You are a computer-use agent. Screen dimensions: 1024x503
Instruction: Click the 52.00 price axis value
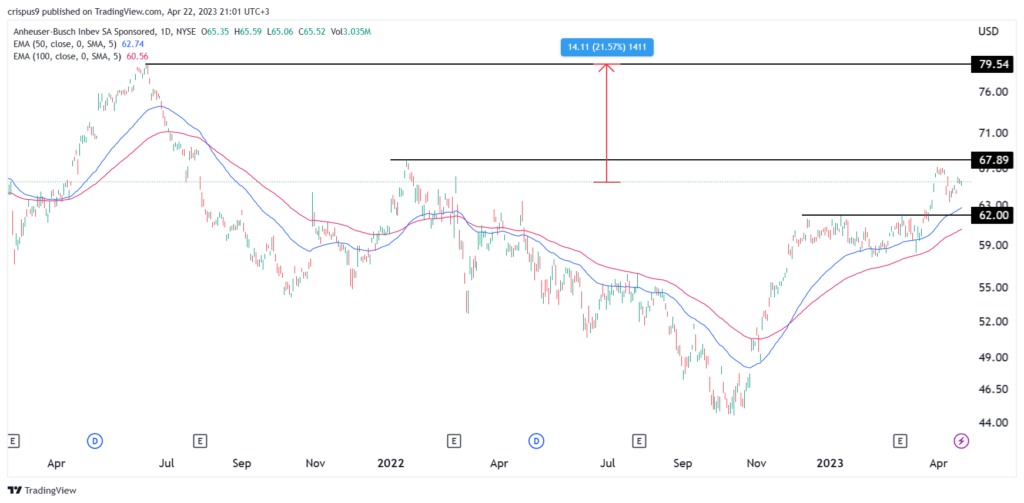(995, 322)
